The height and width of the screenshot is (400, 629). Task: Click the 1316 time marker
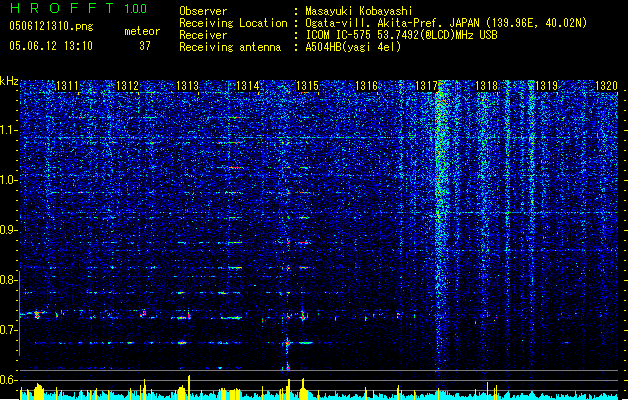click(367, 86)
